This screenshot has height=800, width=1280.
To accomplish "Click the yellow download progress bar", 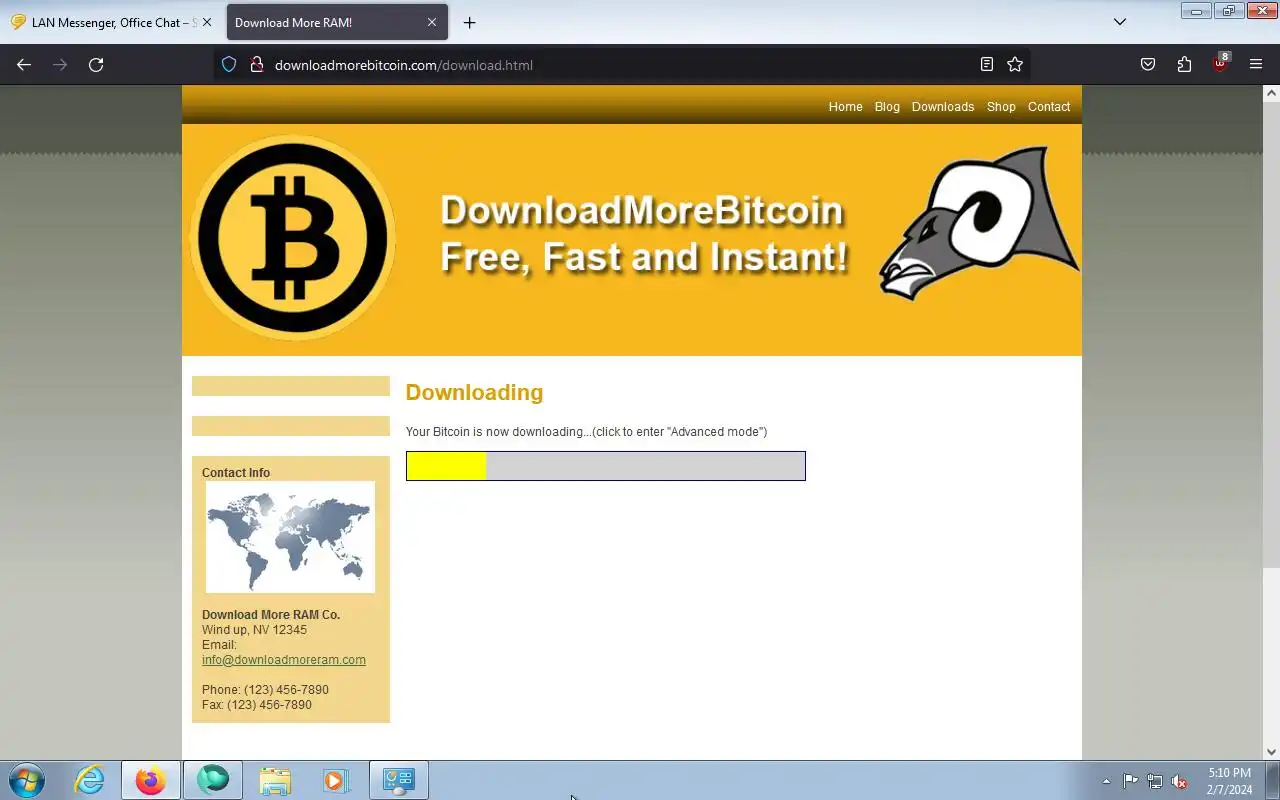I will click(x=606, y=466).
